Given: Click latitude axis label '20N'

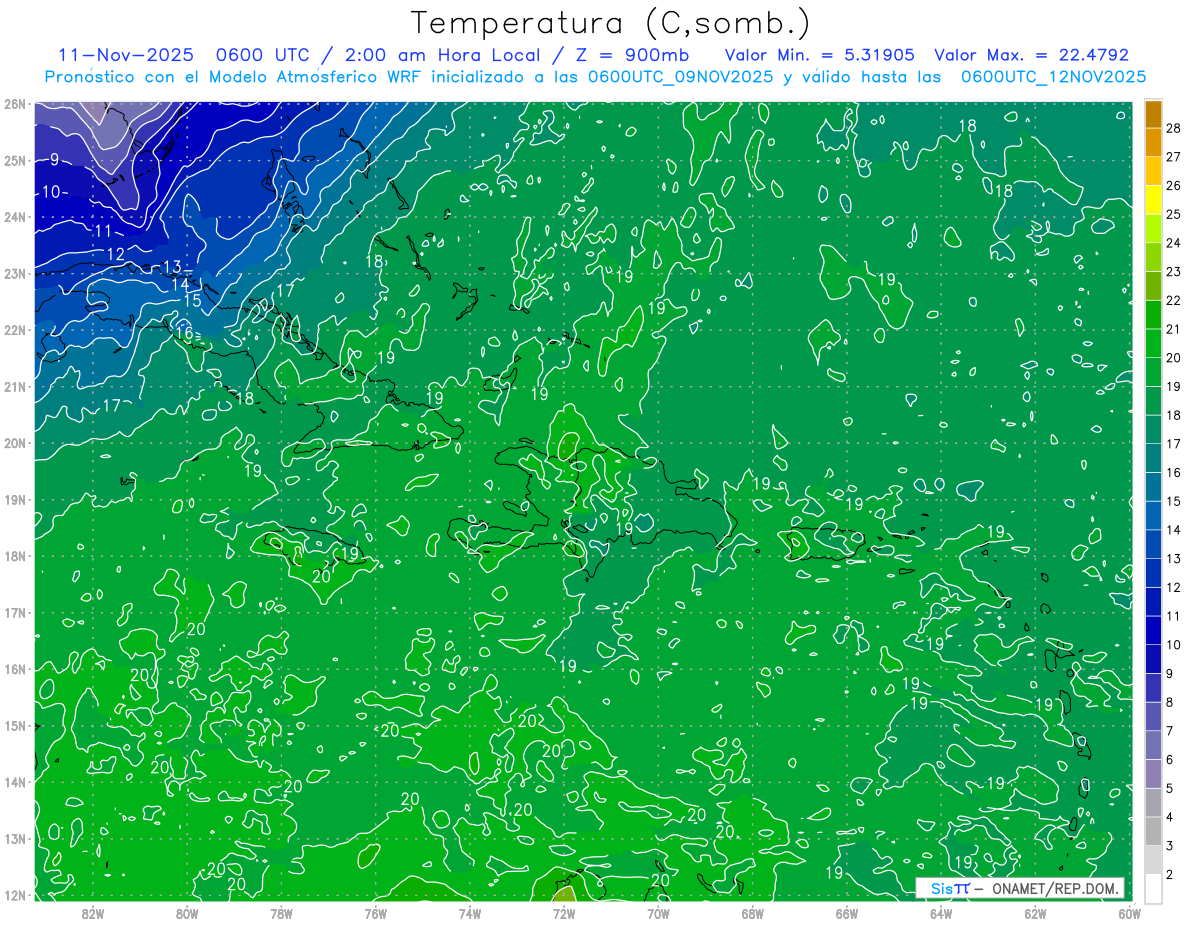Looking at the screenshot, I should [x=14, y=443].
